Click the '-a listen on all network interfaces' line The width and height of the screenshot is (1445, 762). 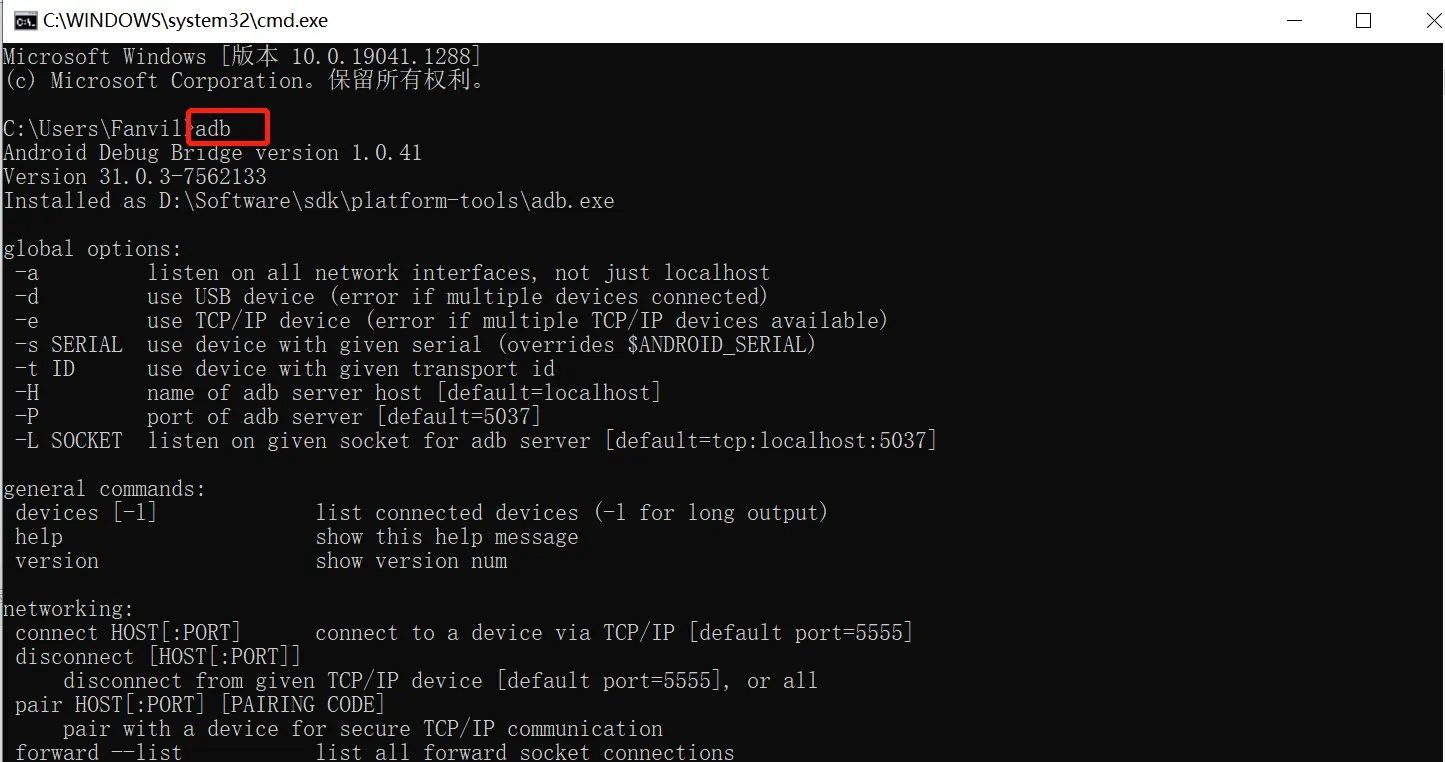coord(395,272)
